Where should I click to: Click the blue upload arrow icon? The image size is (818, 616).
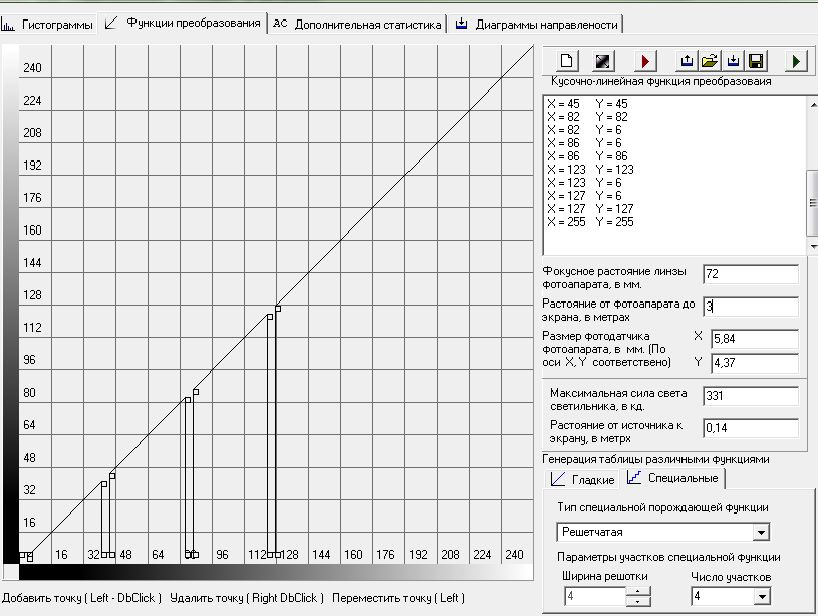tap(686, 61)
